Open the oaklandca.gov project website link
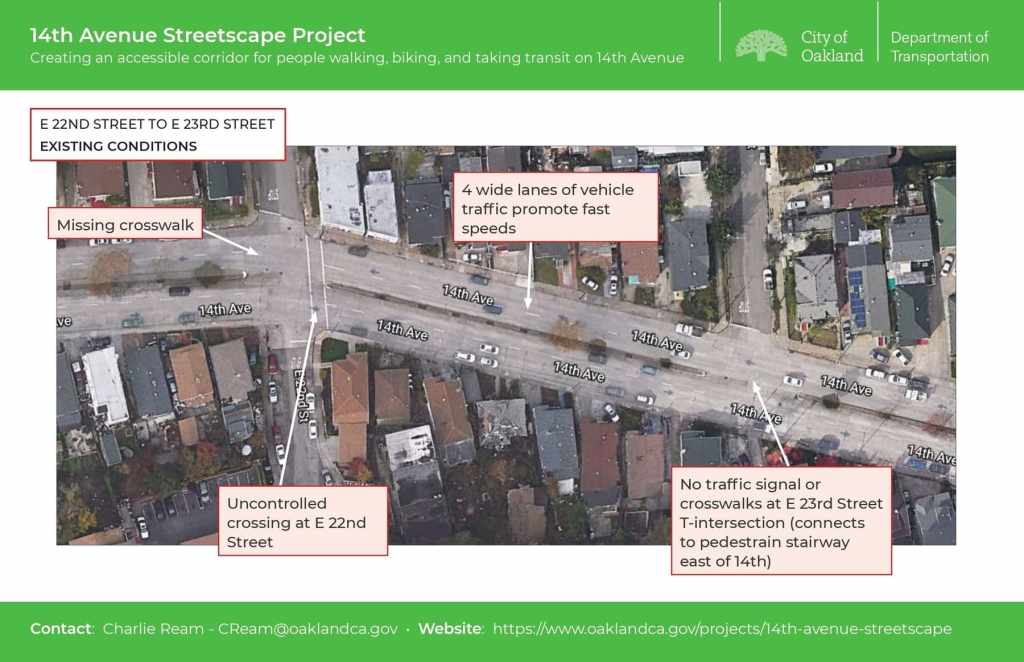This screenshot has width=1024, height=662. click(x=722, y=629)
